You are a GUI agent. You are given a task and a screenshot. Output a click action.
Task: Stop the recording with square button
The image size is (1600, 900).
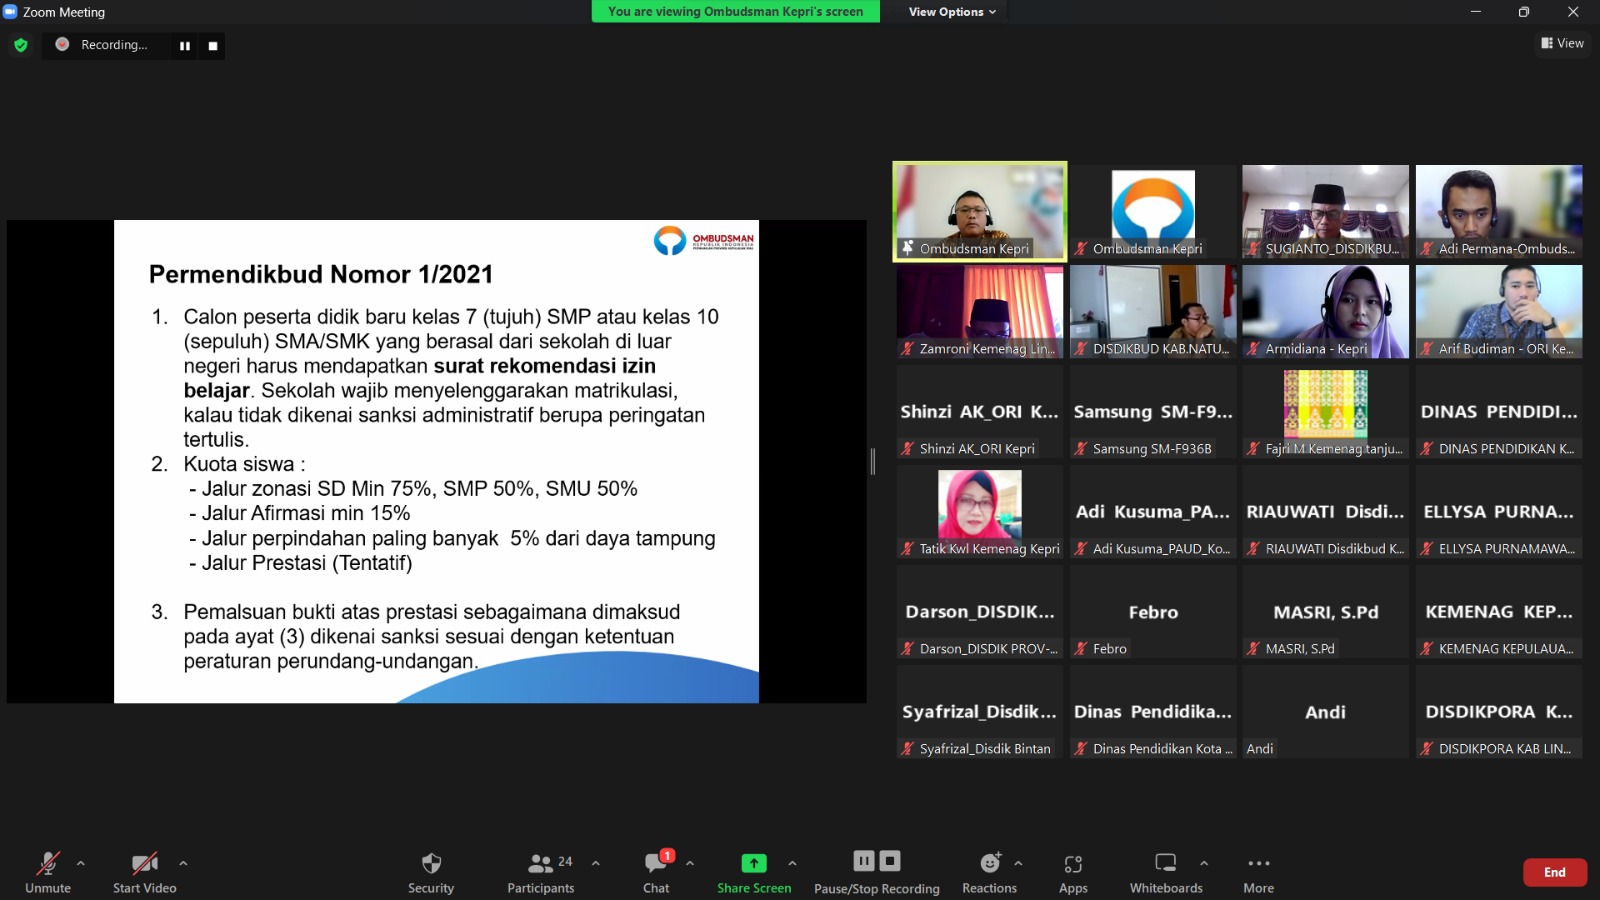pyautogui.click(x=213, y=46)
